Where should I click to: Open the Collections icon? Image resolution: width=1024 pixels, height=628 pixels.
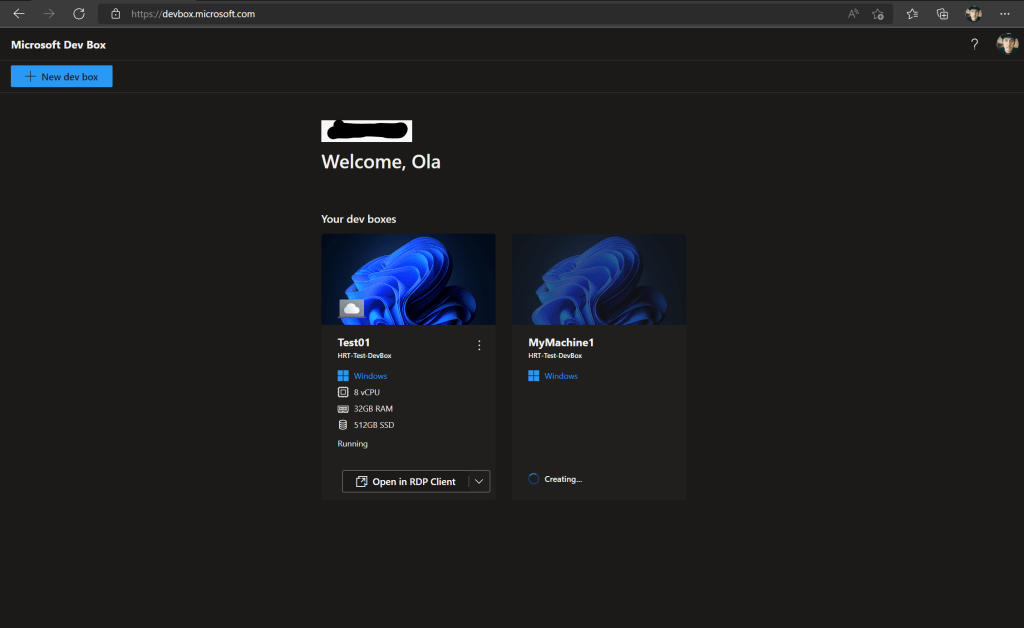(x=942, y=14)
